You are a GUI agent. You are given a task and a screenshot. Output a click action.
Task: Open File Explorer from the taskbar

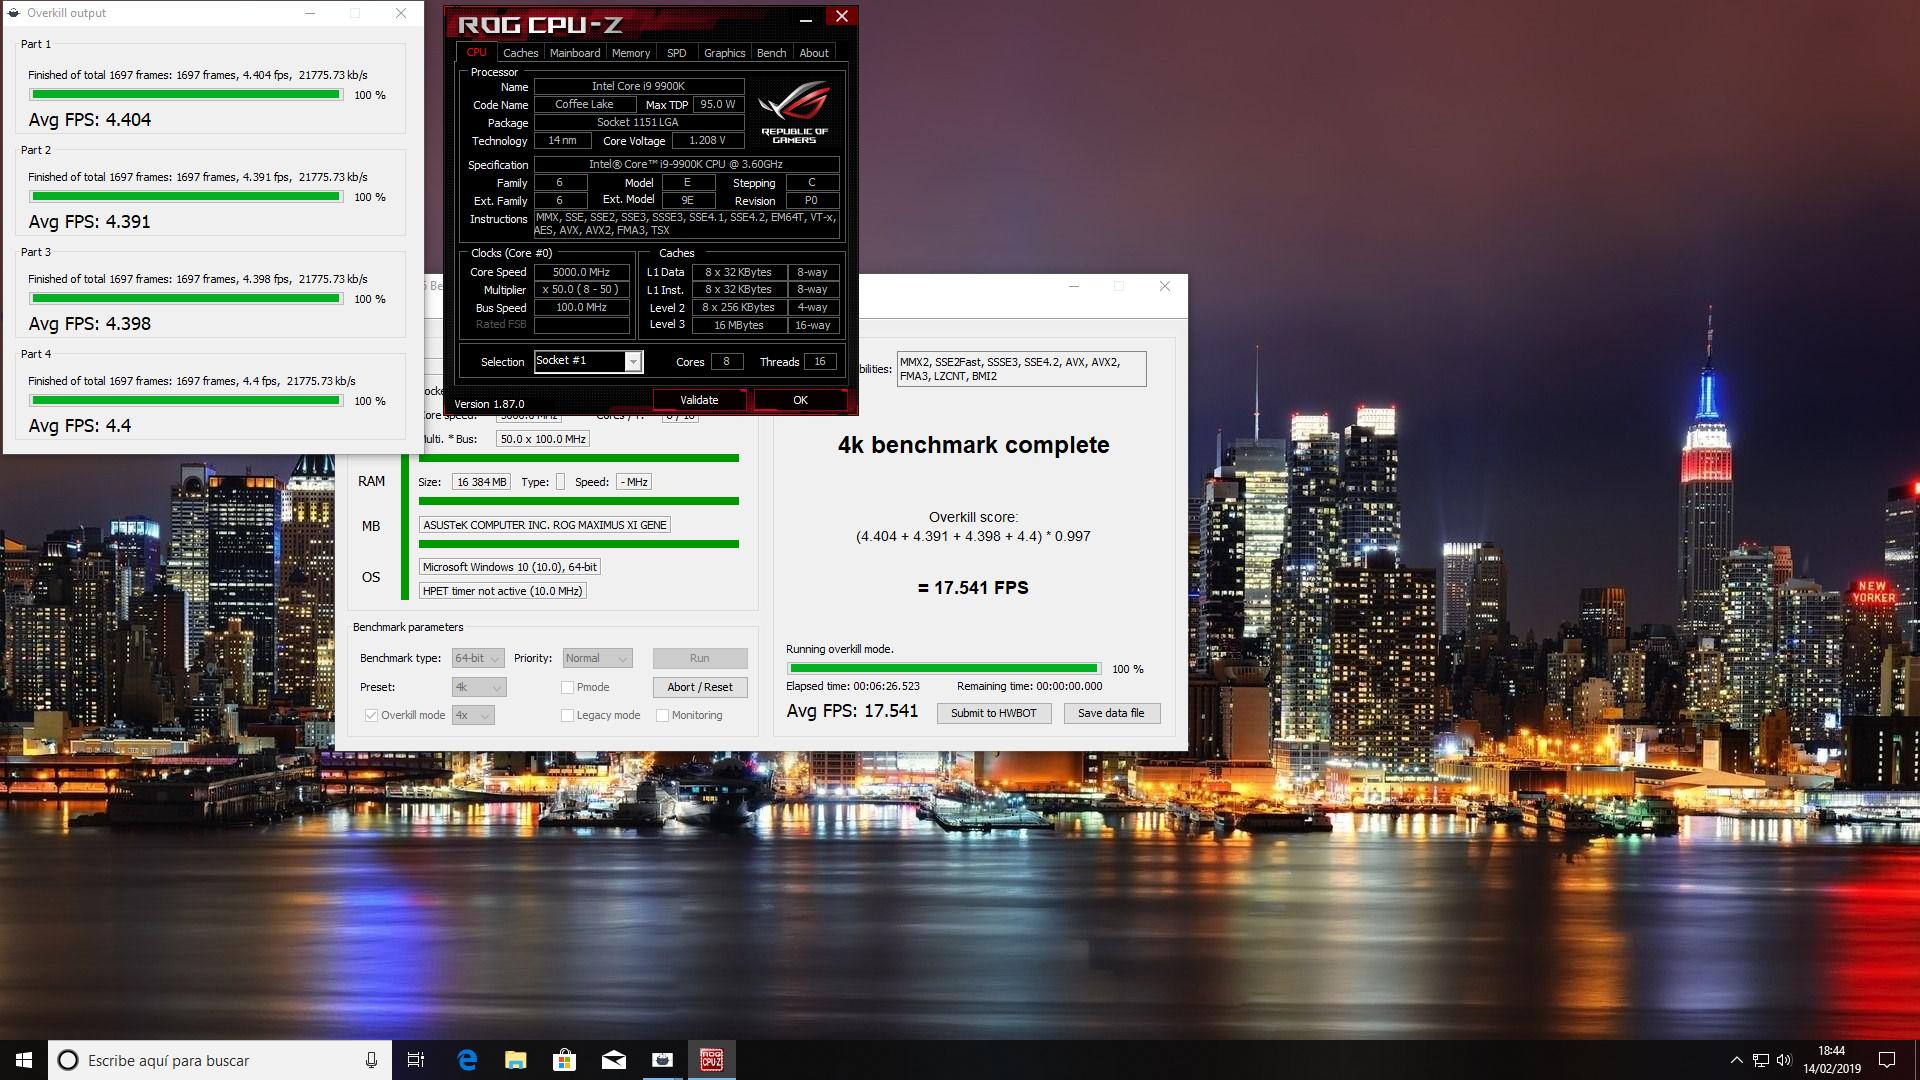[516, 1060]
